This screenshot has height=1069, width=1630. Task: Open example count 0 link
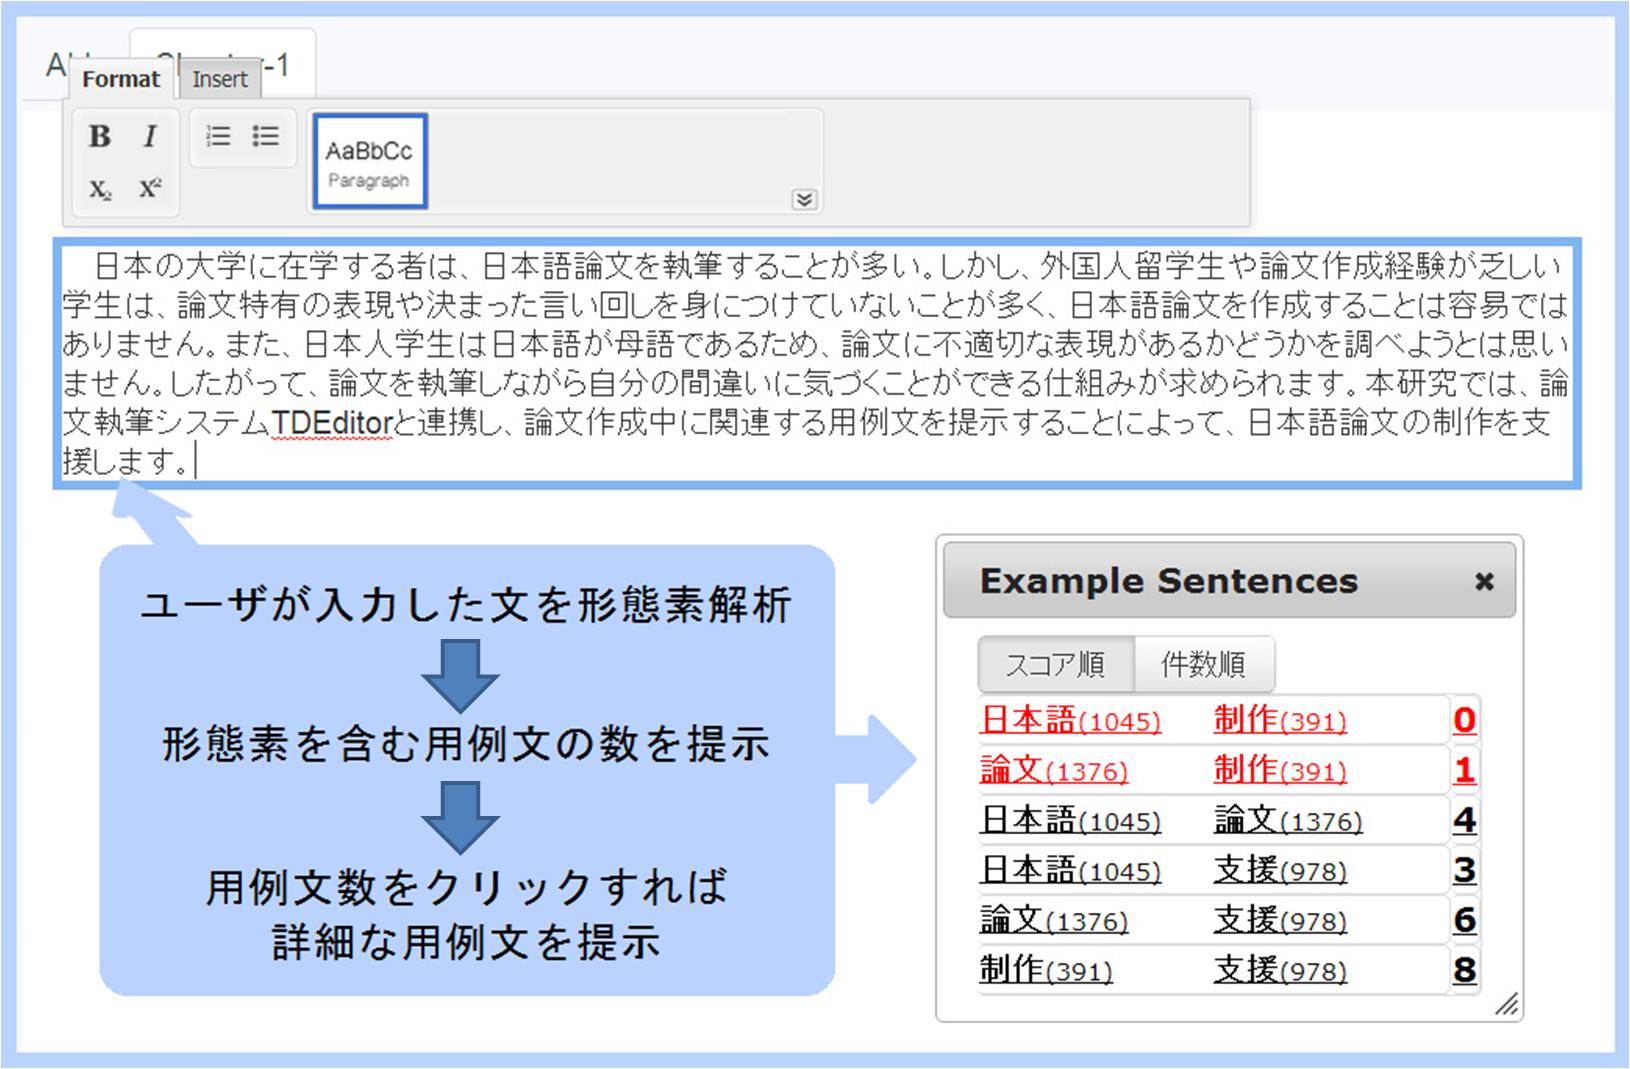[1464, 720]
